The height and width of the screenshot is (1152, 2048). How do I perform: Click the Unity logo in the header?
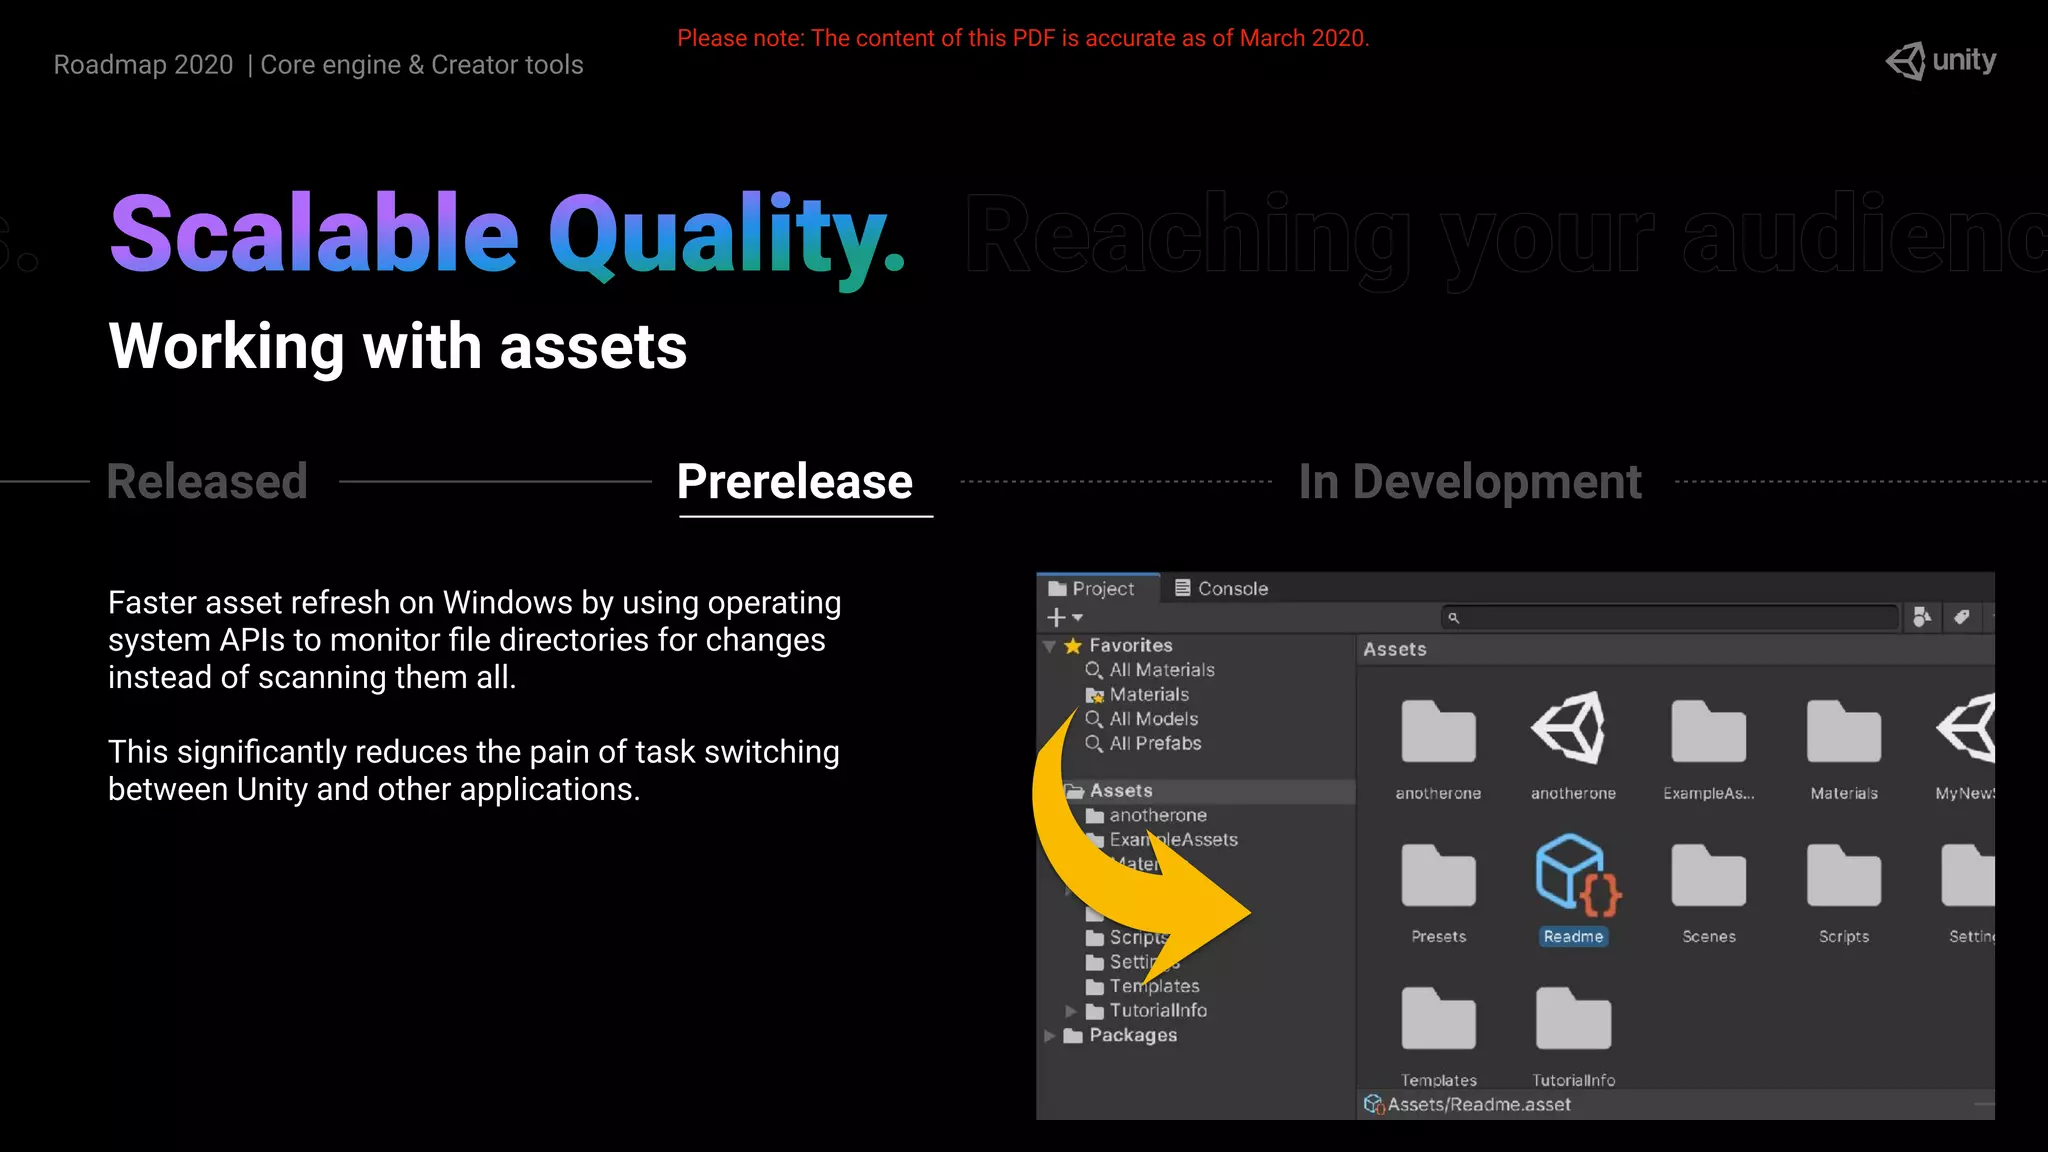pos(1940,61)
